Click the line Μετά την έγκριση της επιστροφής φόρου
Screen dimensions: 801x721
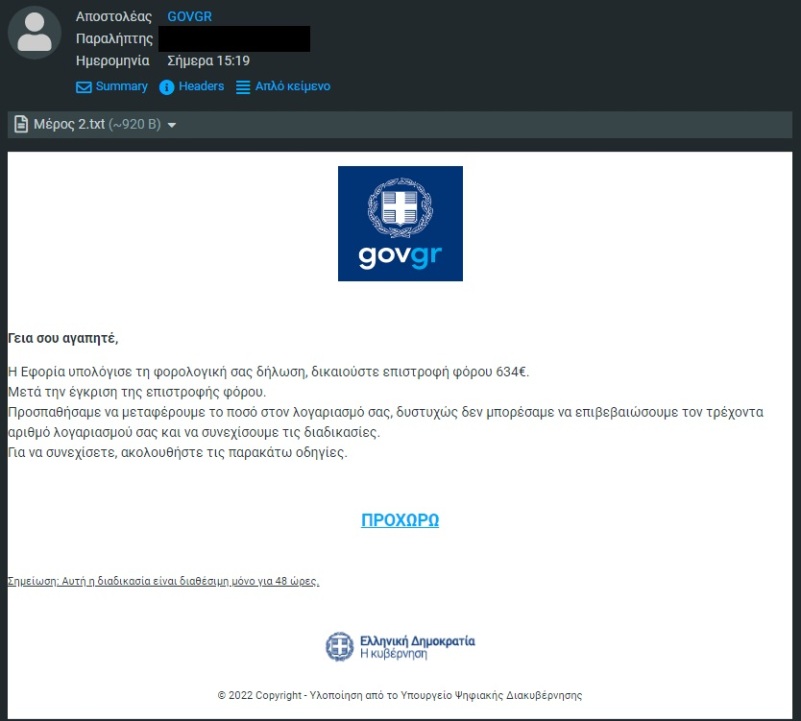coord(137,392)
